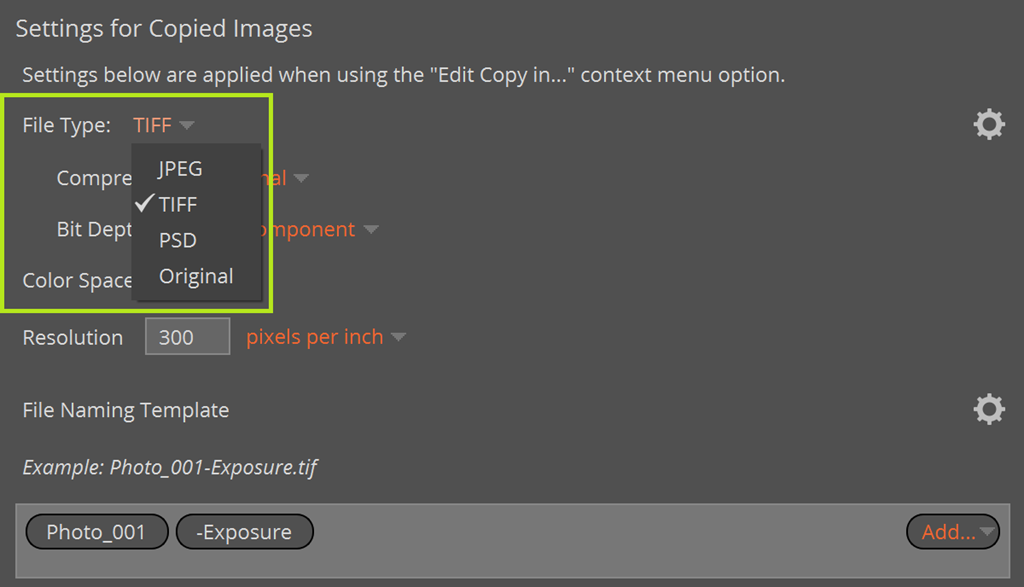
Task: Open the Bit Depth component dropdown
Action: click(x=371, y=230)
